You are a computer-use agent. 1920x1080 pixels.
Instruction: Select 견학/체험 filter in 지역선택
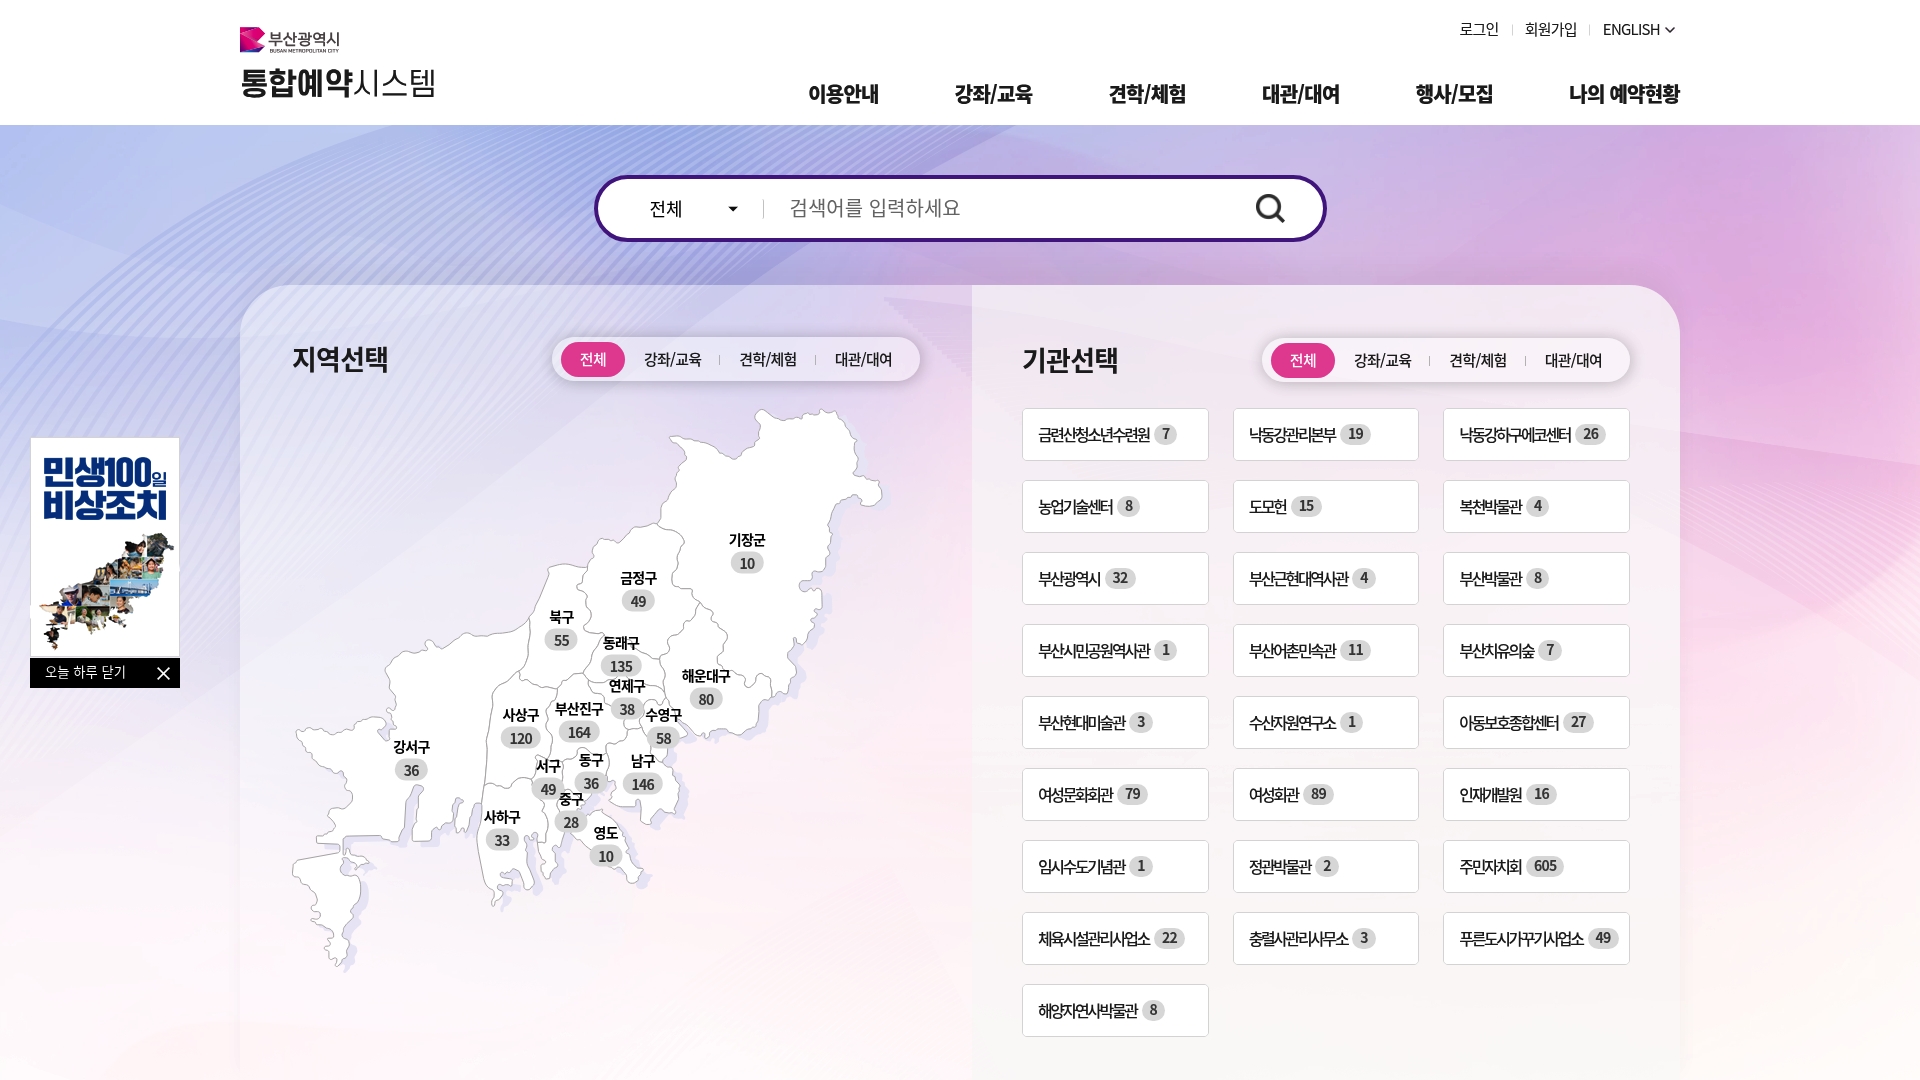pos(768,359)
